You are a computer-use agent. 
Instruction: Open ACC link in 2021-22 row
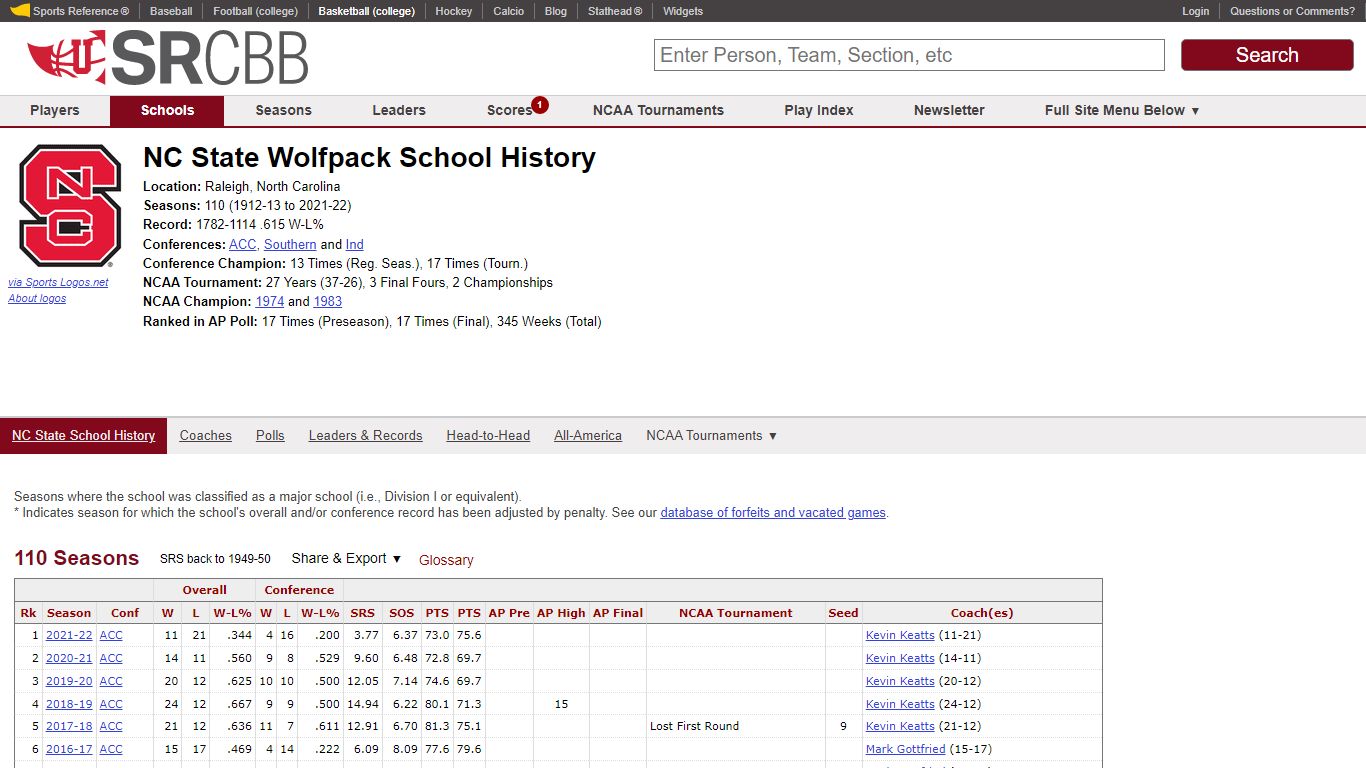tap(111, 635)
